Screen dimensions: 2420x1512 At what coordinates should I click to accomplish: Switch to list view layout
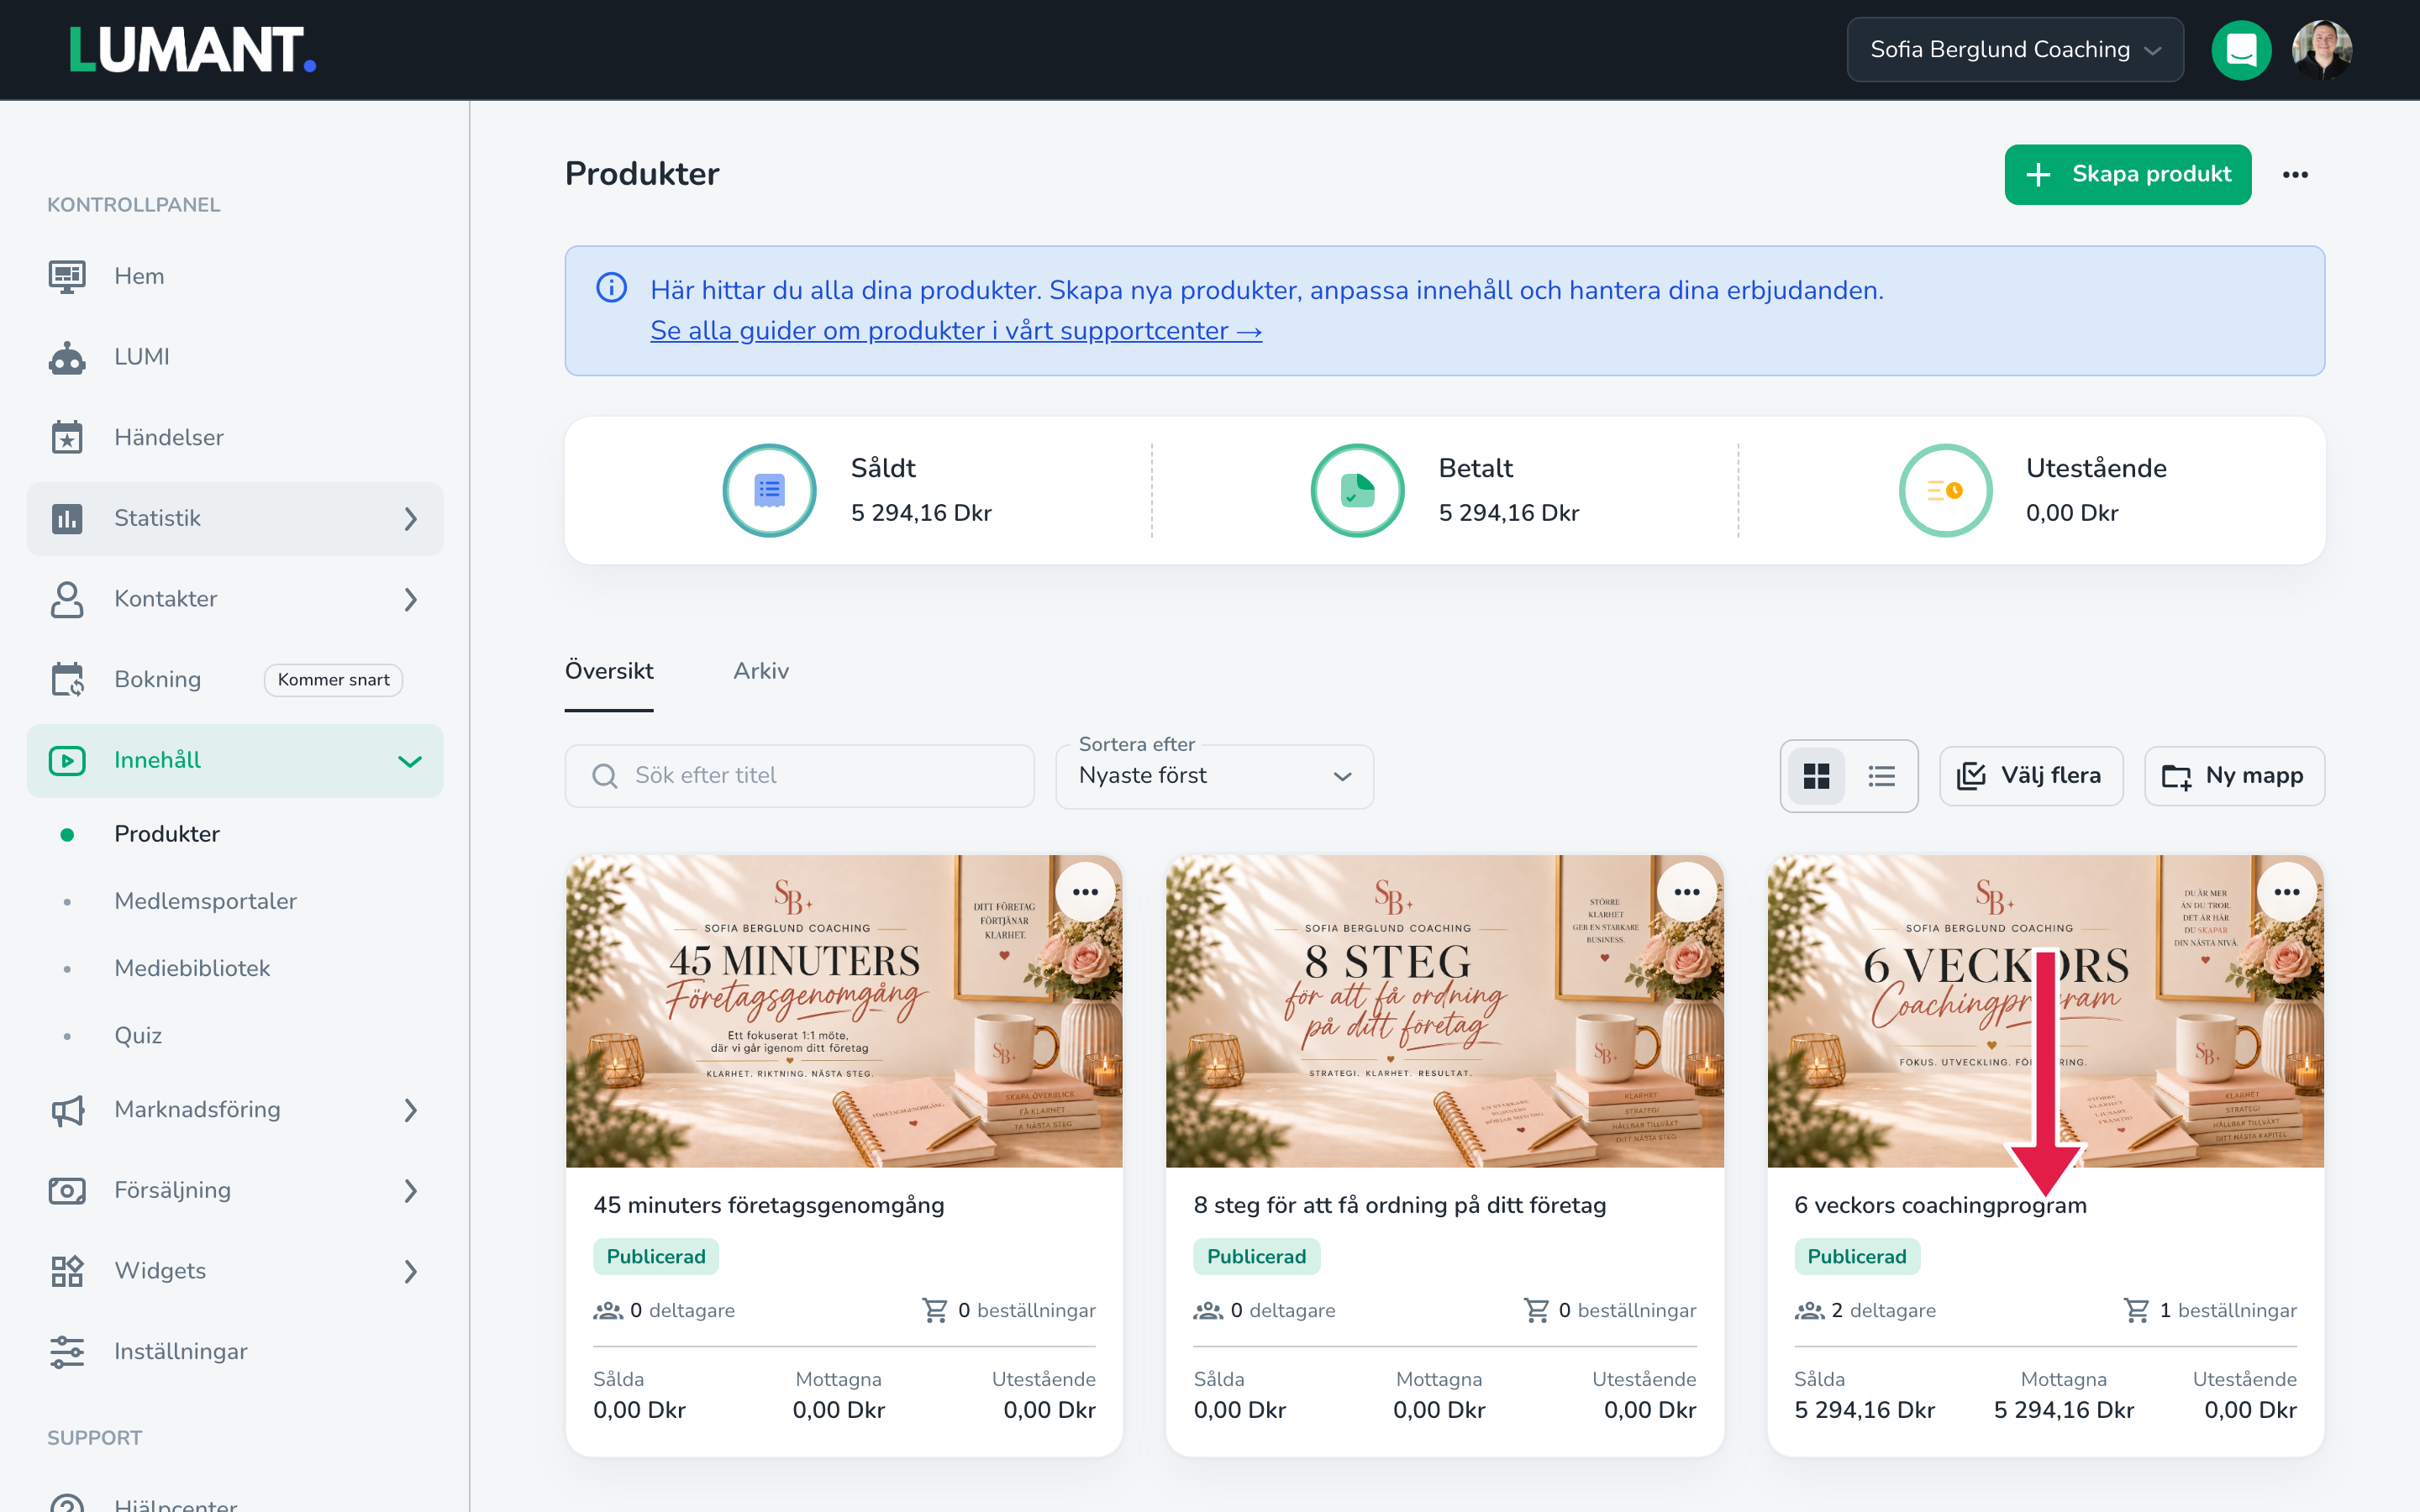tap(1881, 776)
